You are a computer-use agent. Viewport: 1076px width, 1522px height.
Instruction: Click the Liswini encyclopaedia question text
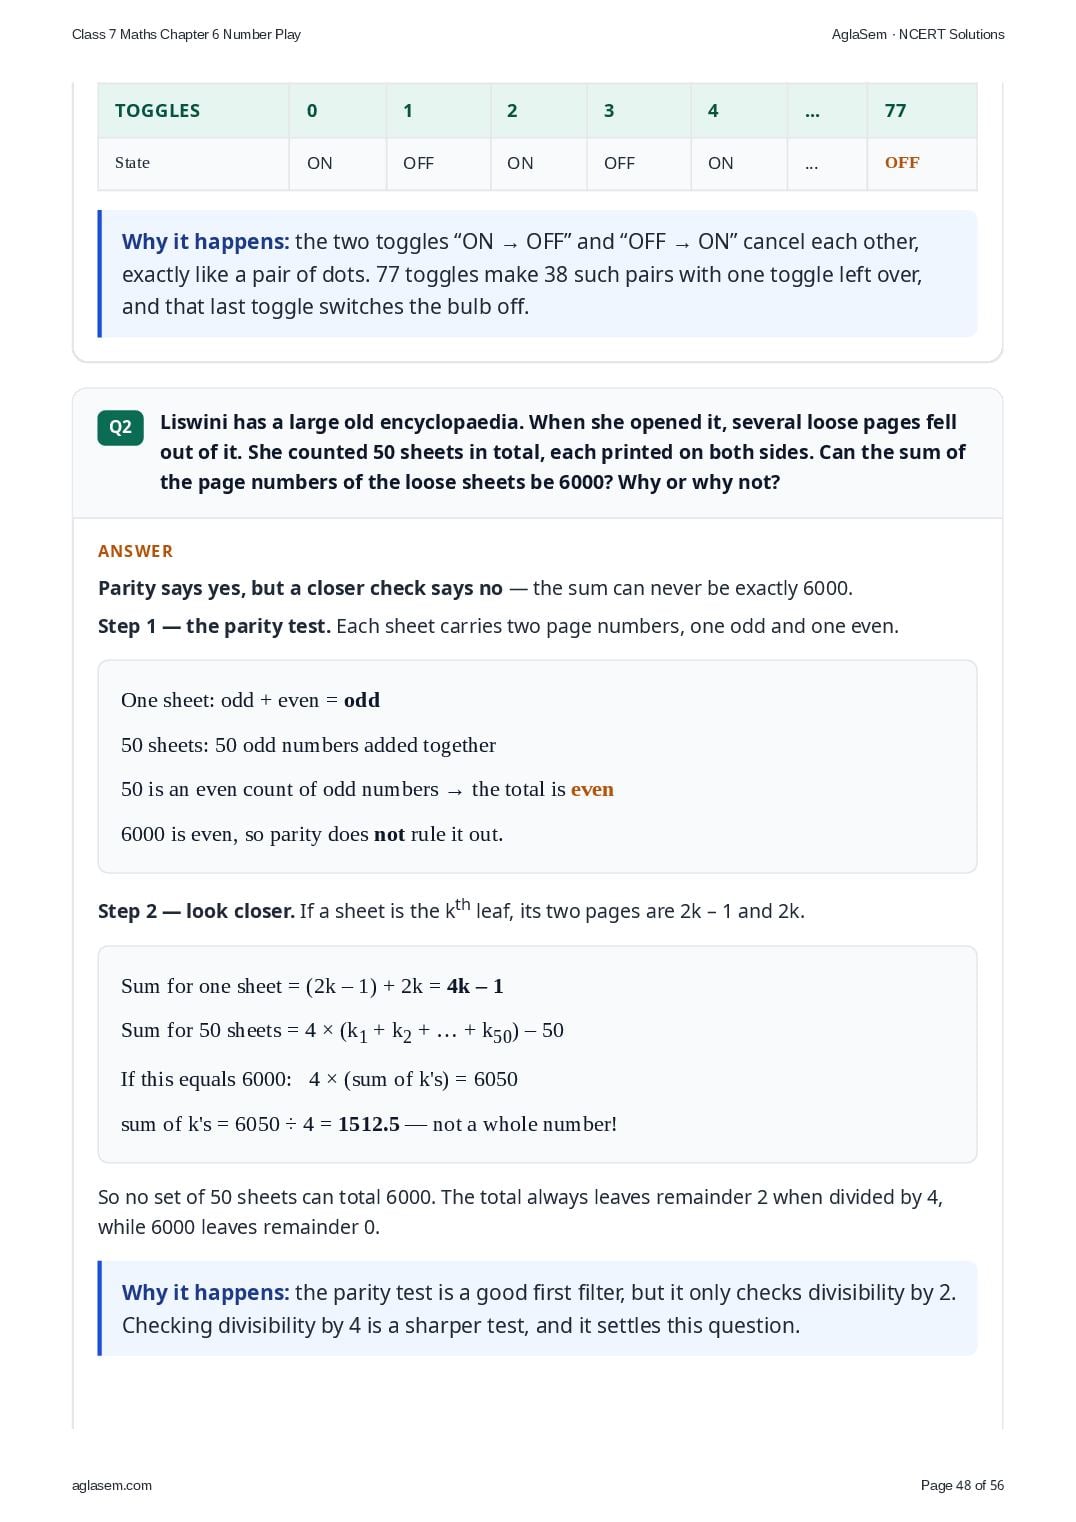[x=562, y=452]
